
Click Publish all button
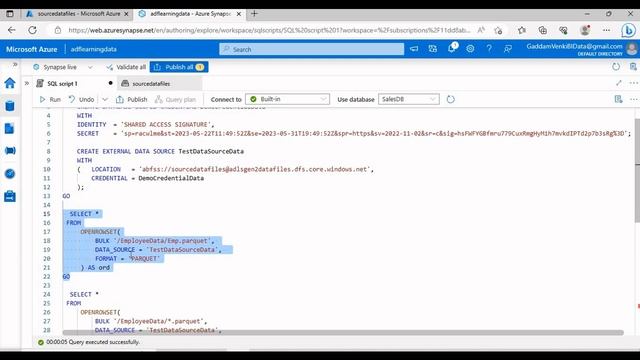[179, 67]
